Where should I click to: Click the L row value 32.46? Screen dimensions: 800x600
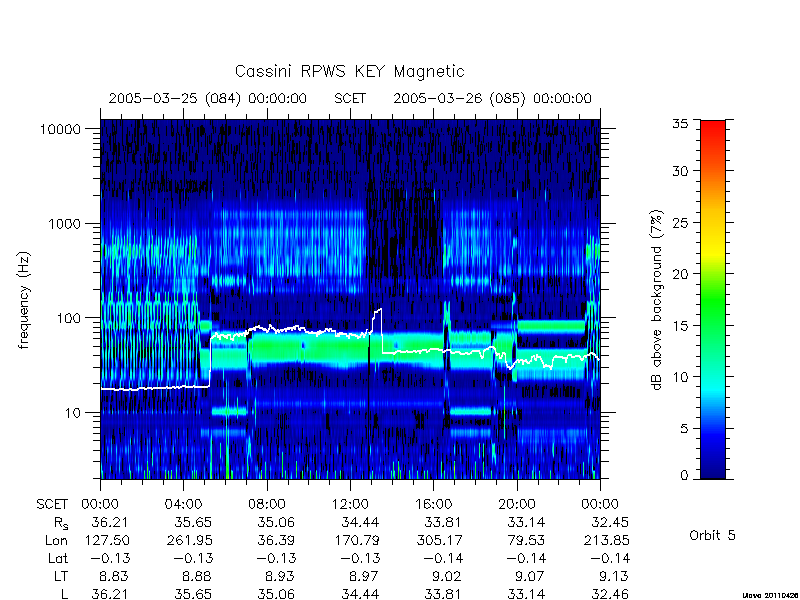612,594
